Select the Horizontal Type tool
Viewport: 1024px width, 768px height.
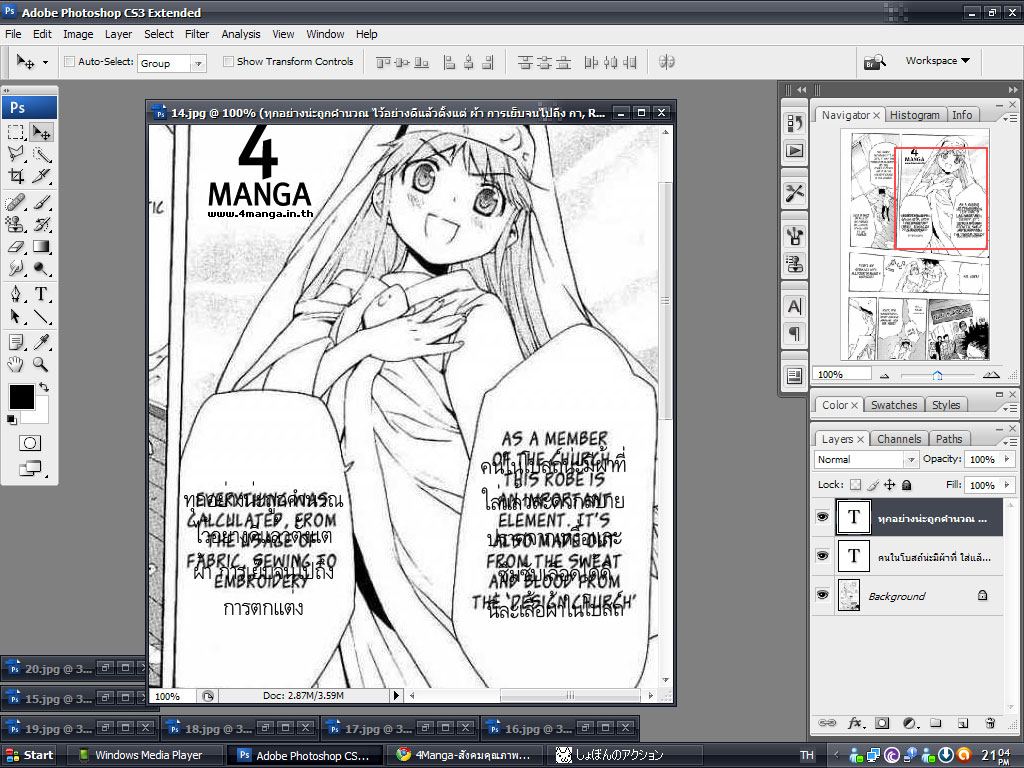click(x=42, y=295)
